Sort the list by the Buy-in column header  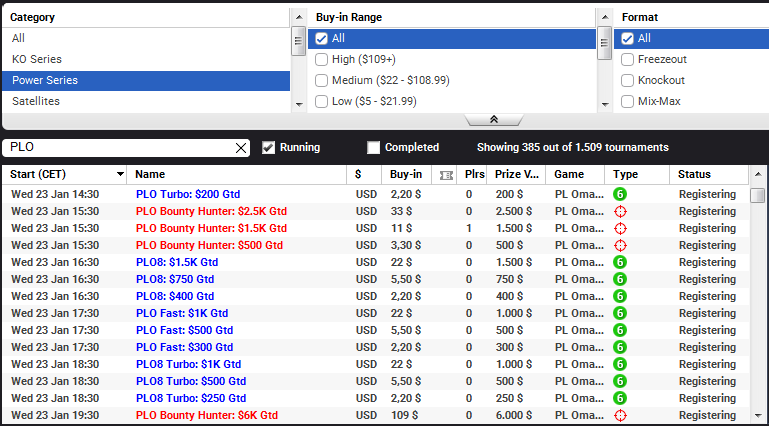point(405,175)
